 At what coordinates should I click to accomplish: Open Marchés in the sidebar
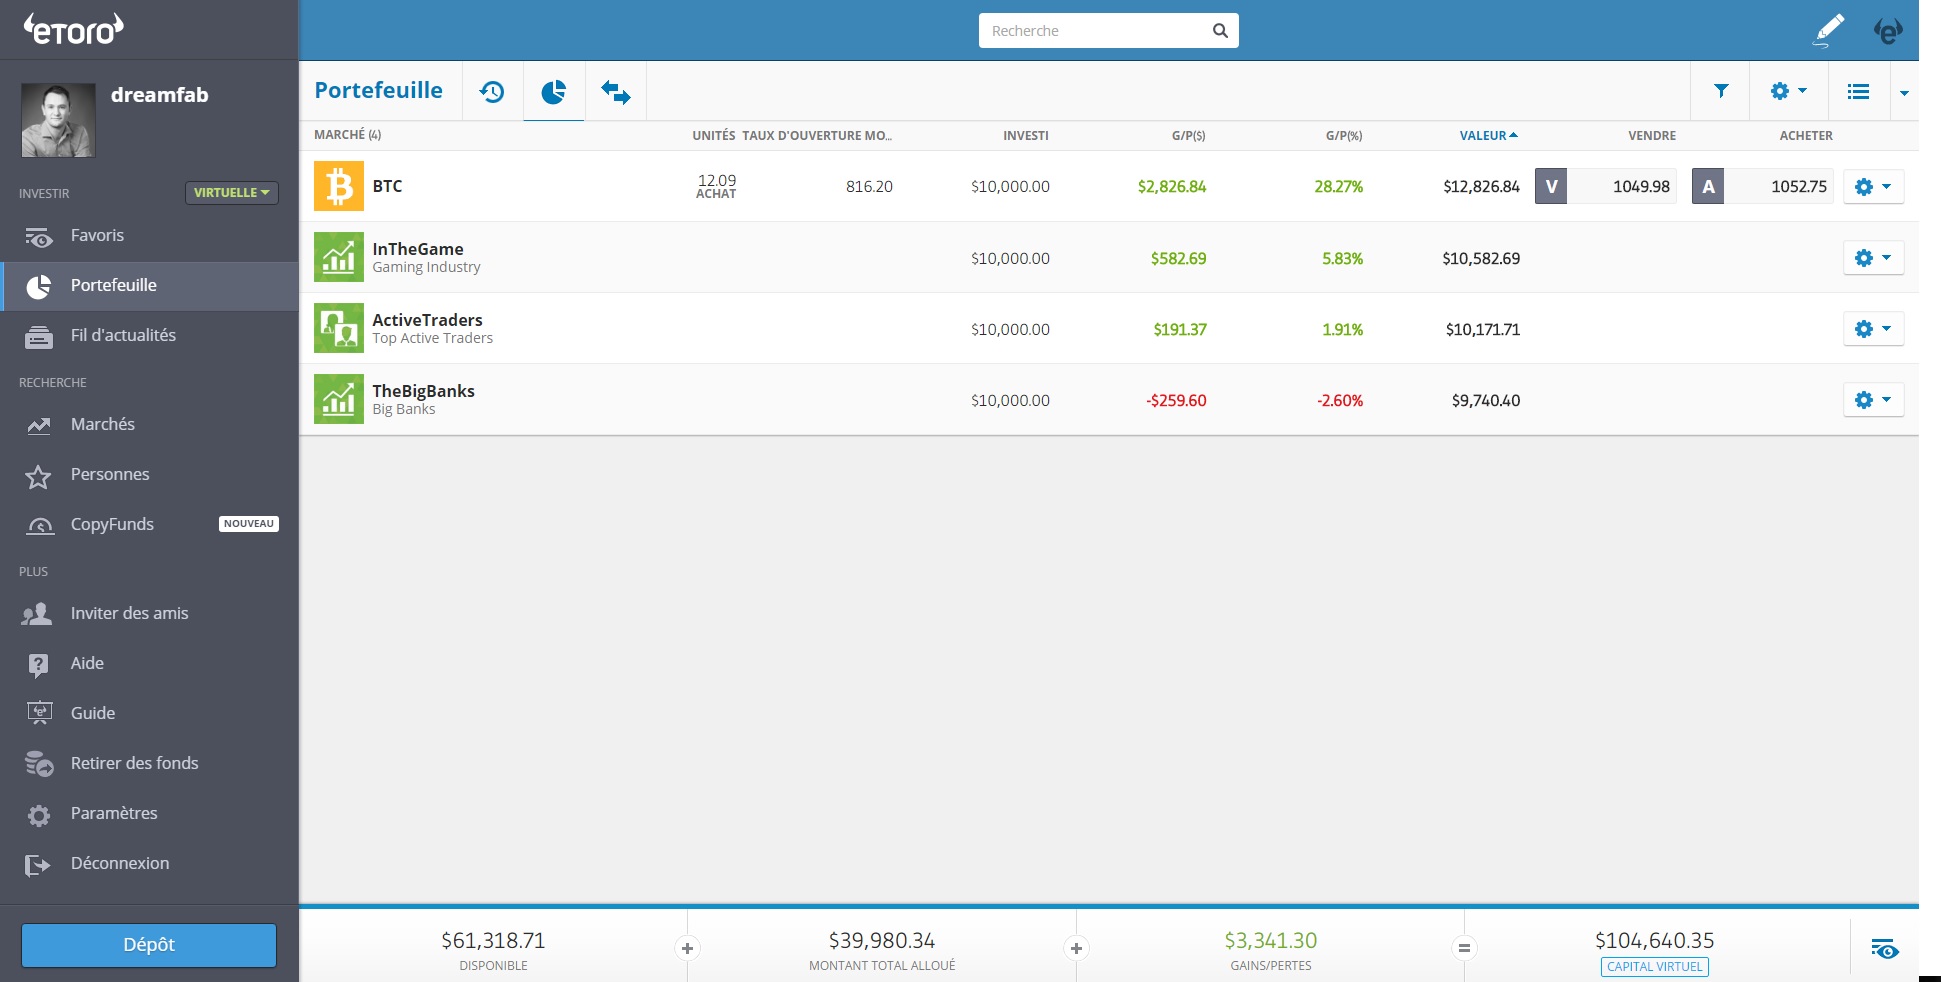[x=102, y=424]
